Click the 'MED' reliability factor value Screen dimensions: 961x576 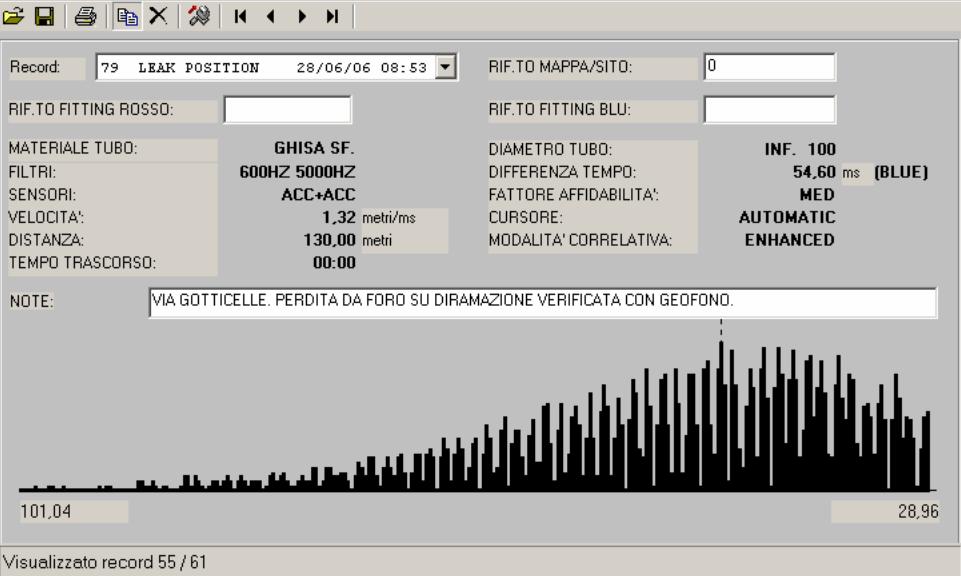[817, 194]
